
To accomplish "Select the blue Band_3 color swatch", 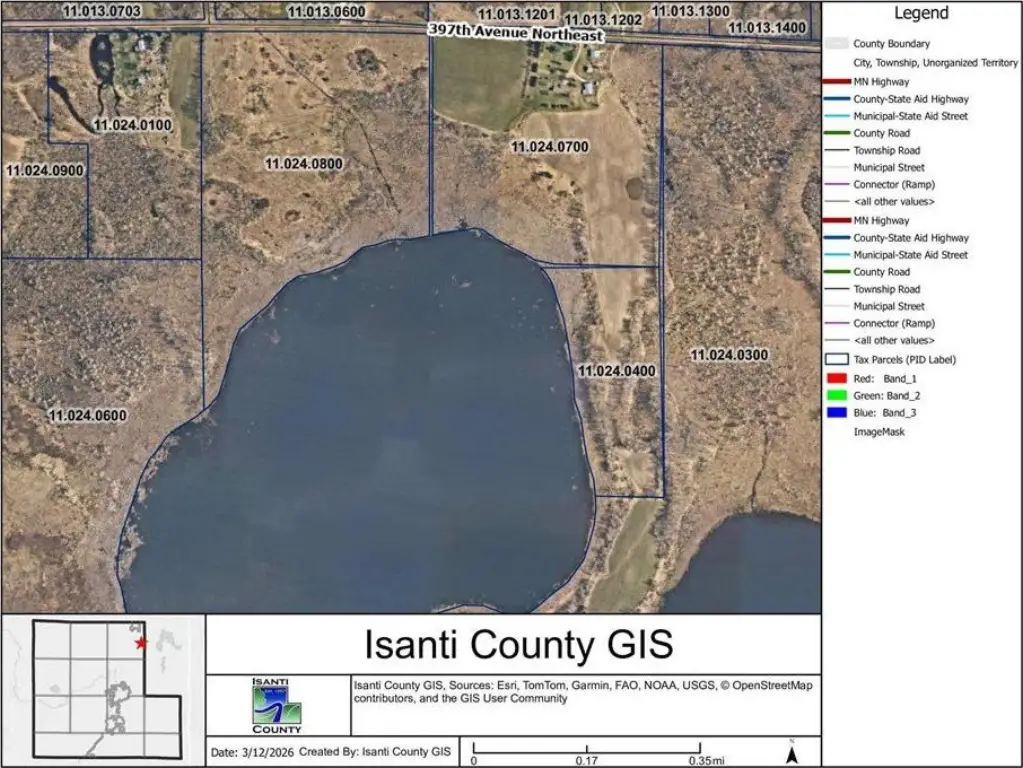I will pyautogui.click(x=836, y=413).
